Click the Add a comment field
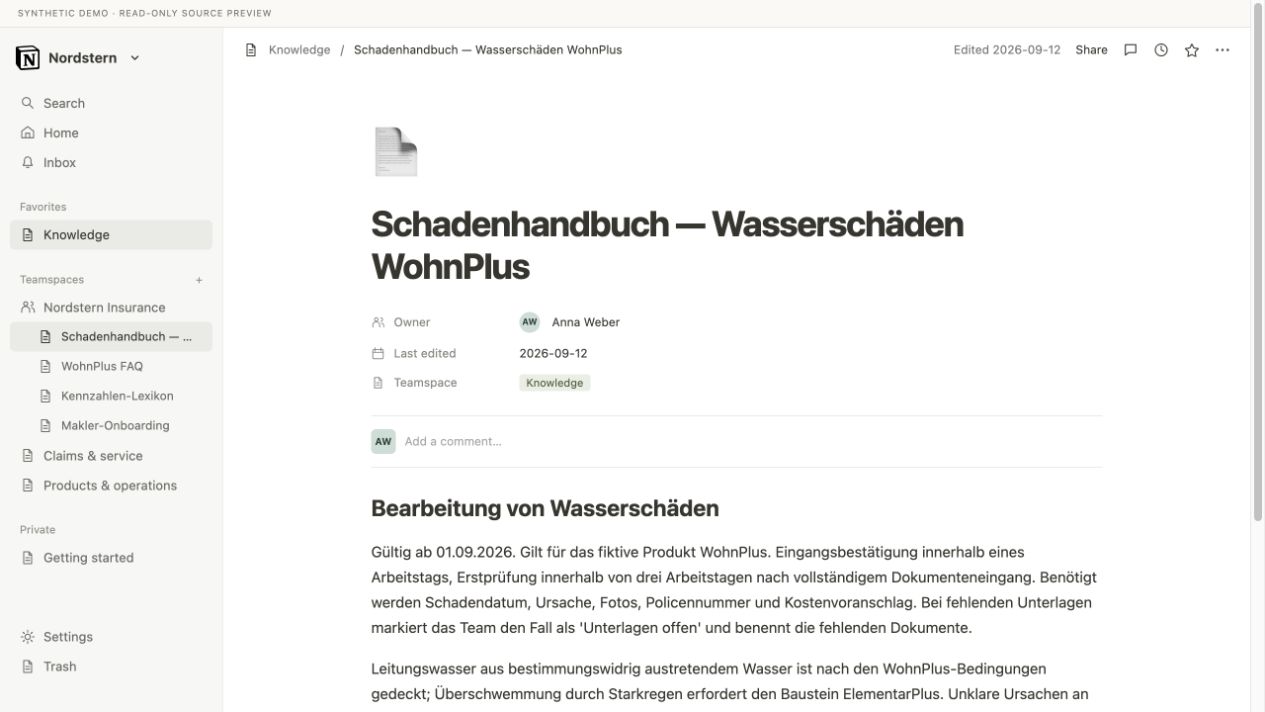1265x712 pixels. coord(453,441)
